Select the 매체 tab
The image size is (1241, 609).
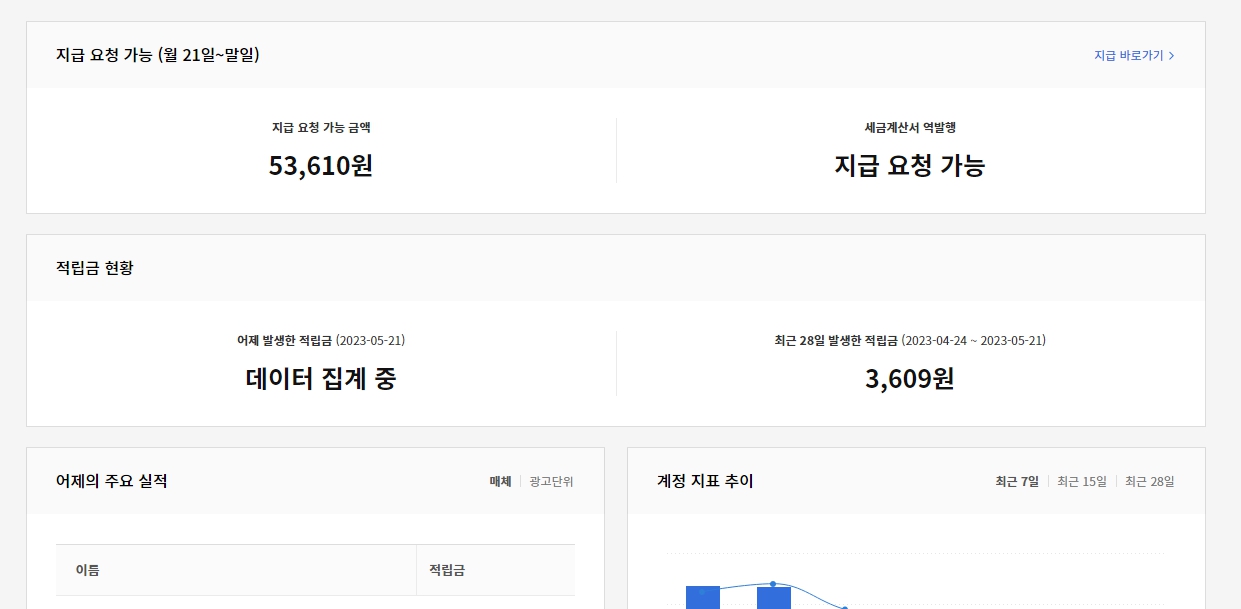pyautogui.click(x=498, y=481)
